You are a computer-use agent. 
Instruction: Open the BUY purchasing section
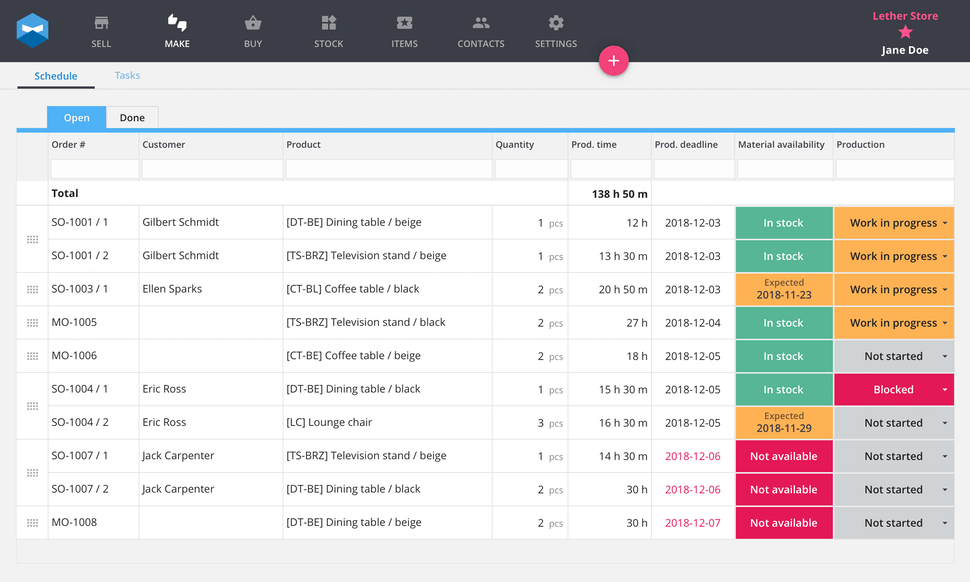click(x=252, y=30)
